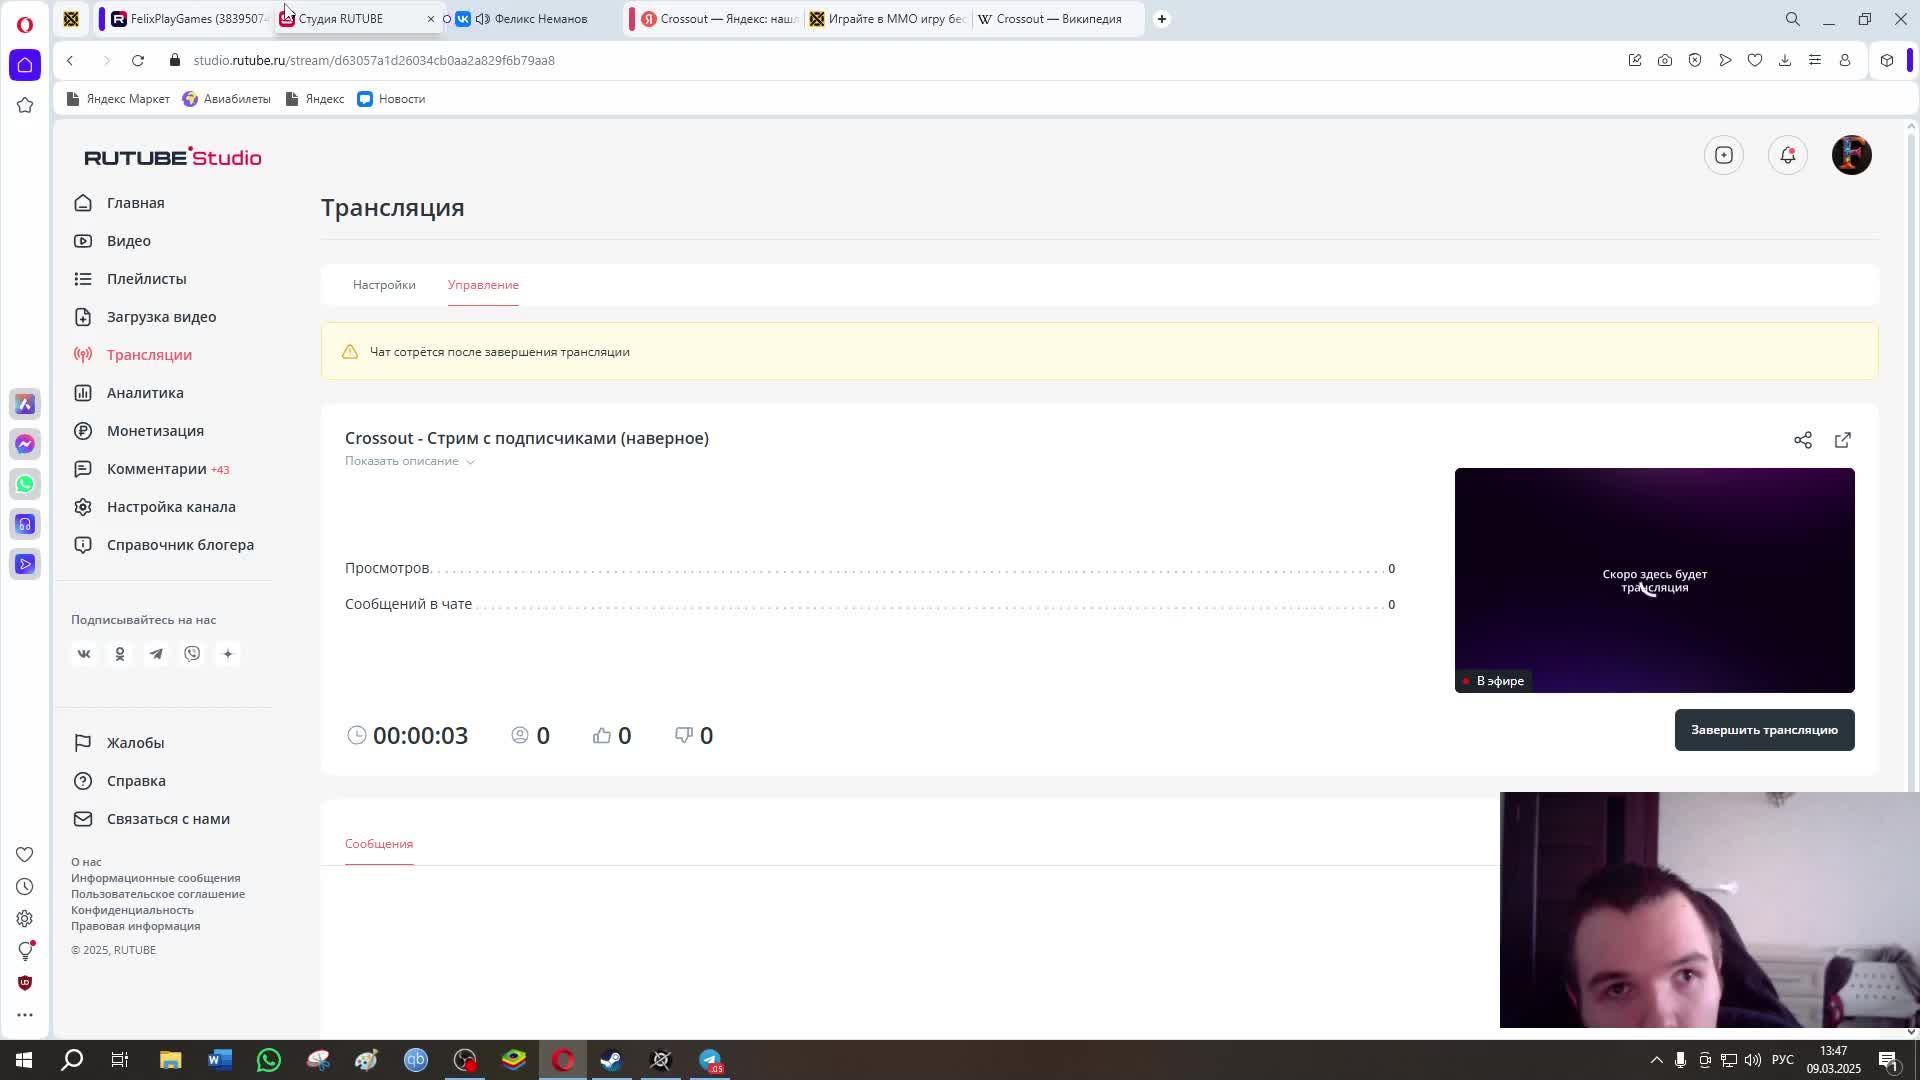This screenshot has width=1920, height=1080.
Task: Open the Telegram social link icon
Action: coord(156,654)
